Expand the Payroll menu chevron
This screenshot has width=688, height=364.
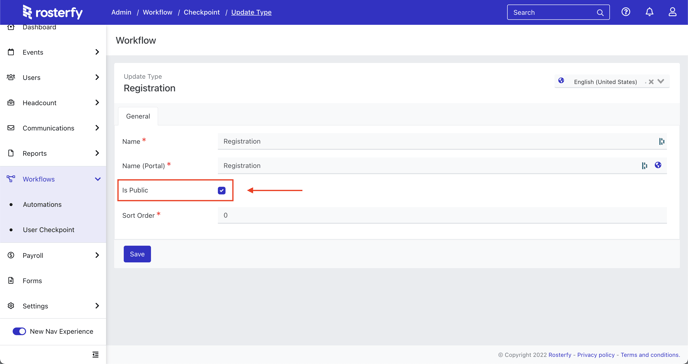tap(97, 255)
